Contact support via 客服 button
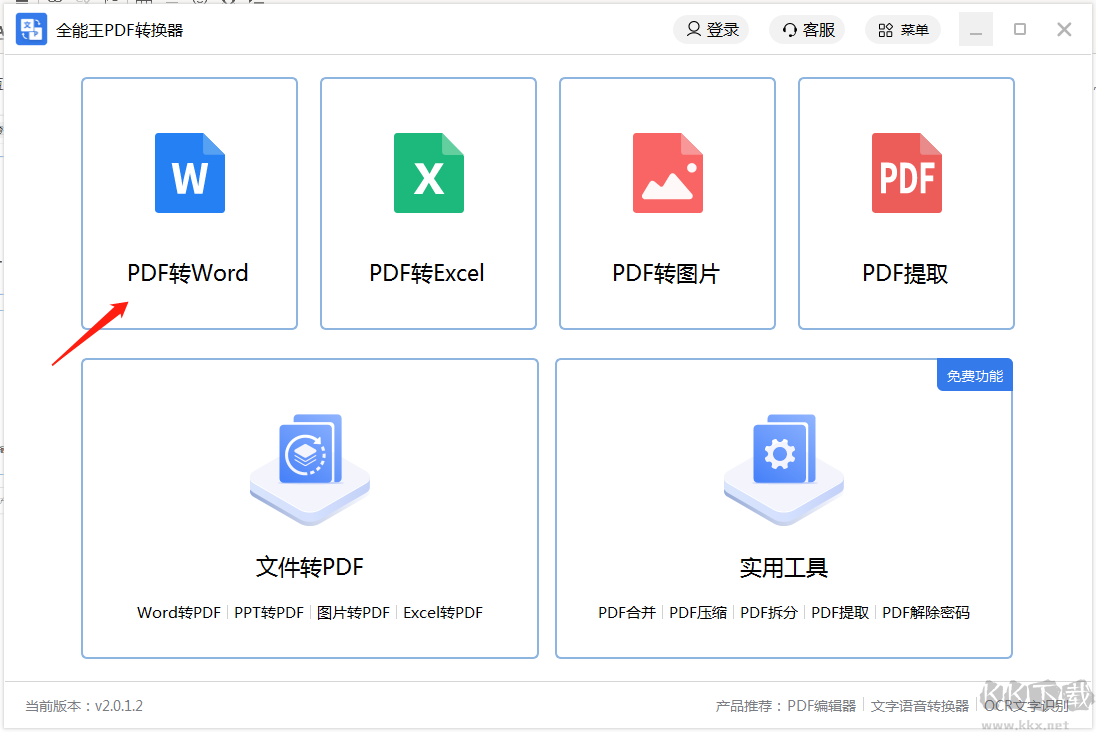Image resolution: width=1096 pixels, height=732 pixels. [808, 30]
